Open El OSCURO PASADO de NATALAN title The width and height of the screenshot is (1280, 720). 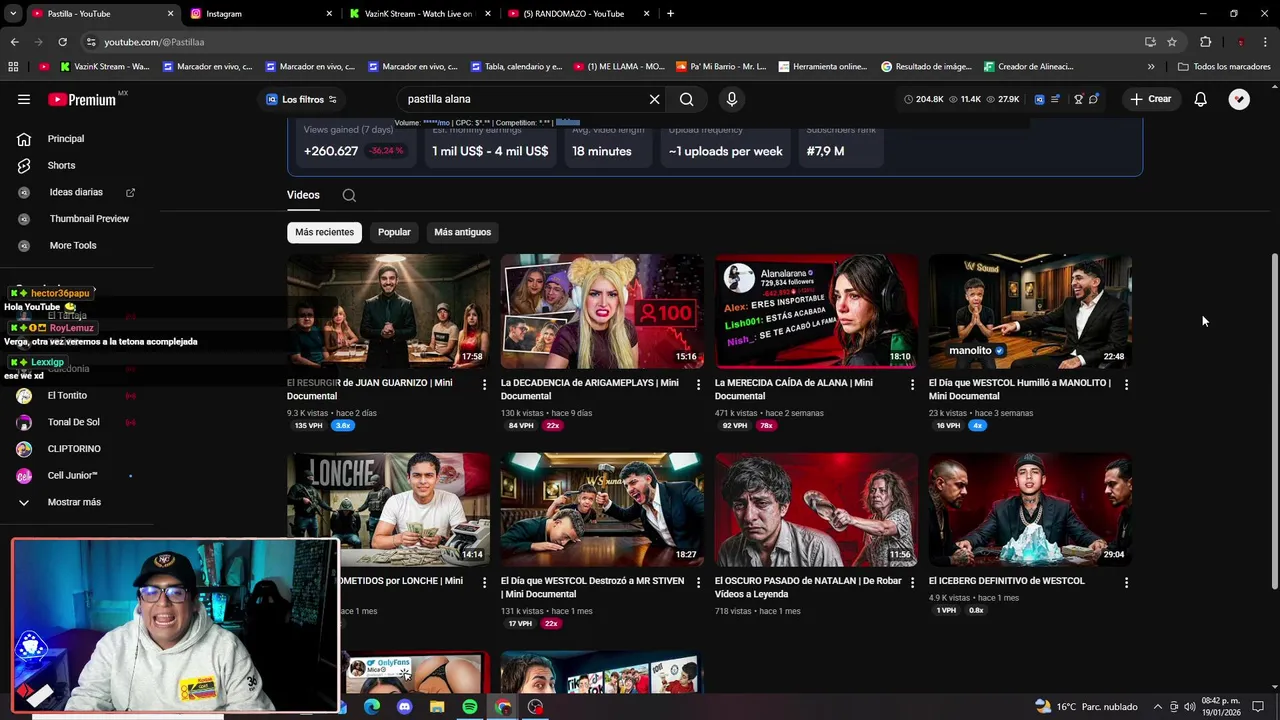click(x=808, y=587)
